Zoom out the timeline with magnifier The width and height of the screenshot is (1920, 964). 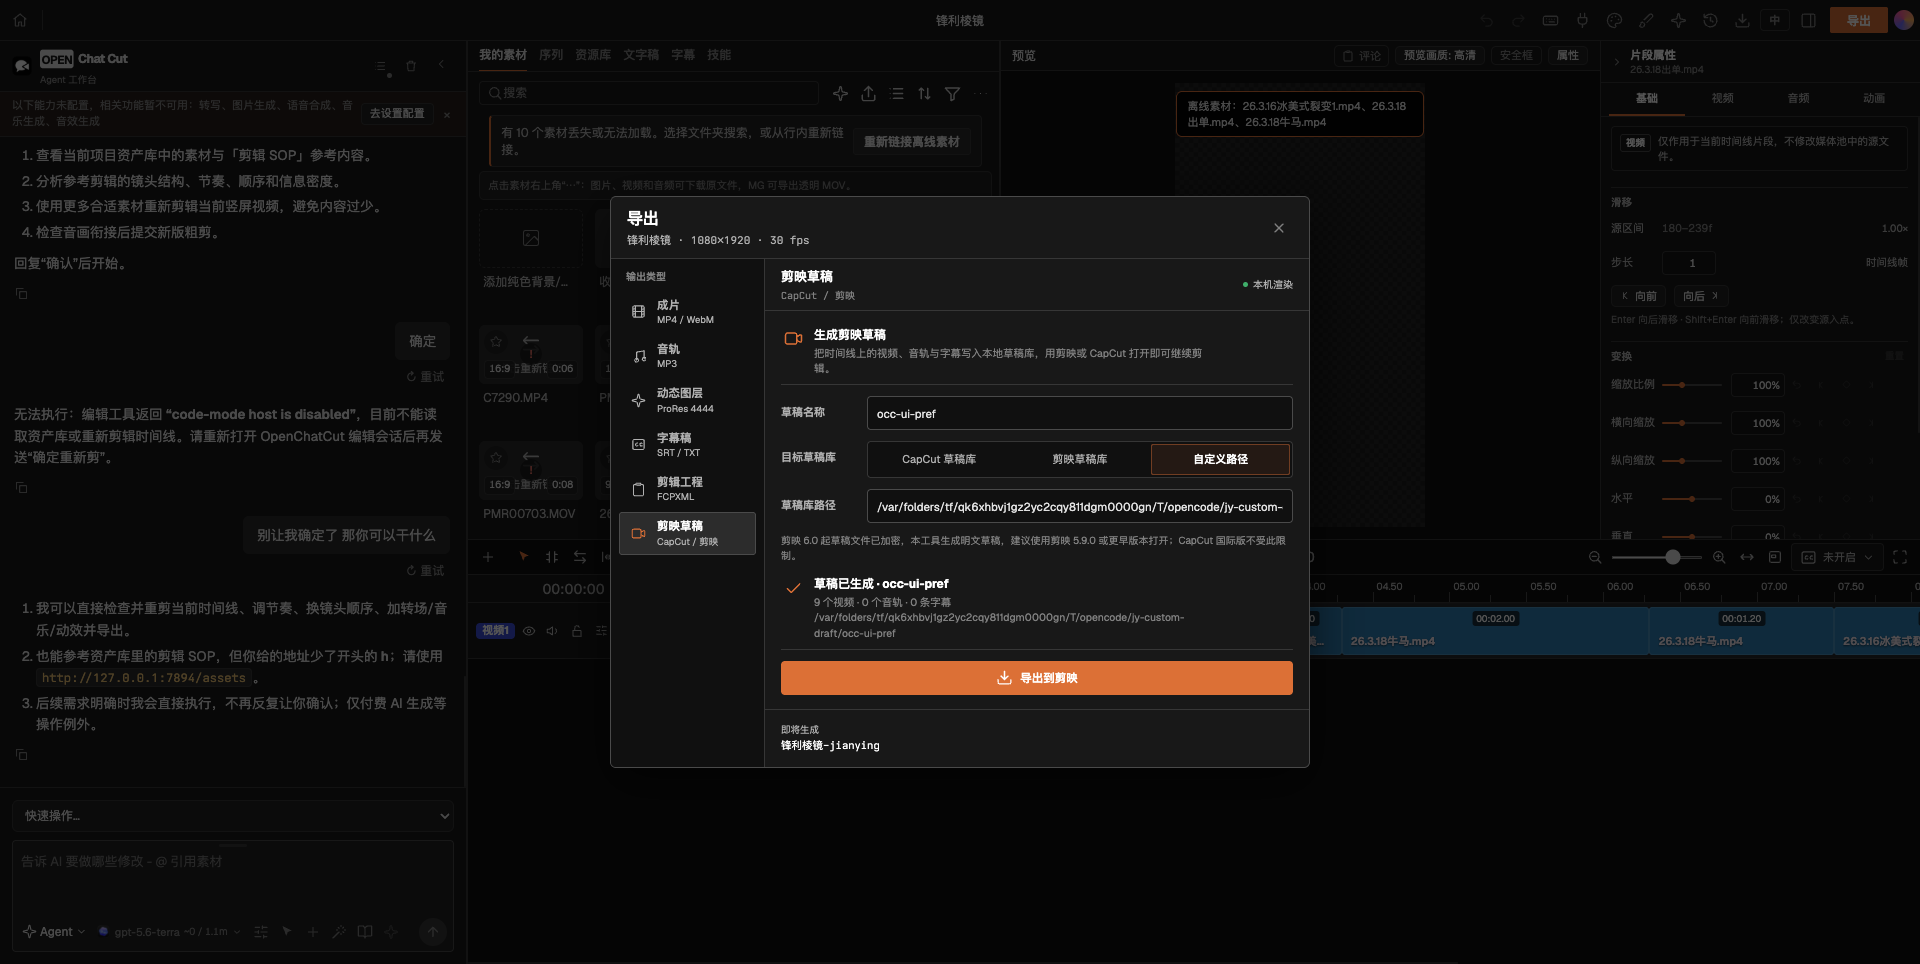pos(1595,557)
